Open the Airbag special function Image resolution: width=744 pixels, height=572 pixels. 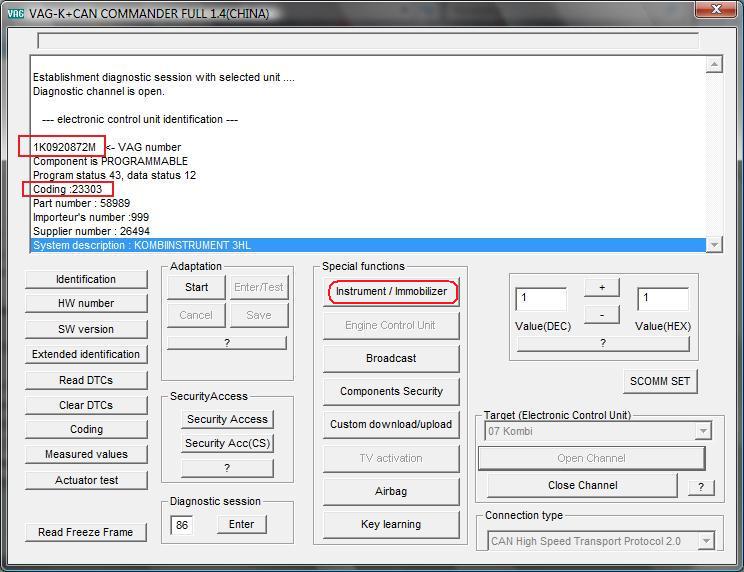(391, 491)
